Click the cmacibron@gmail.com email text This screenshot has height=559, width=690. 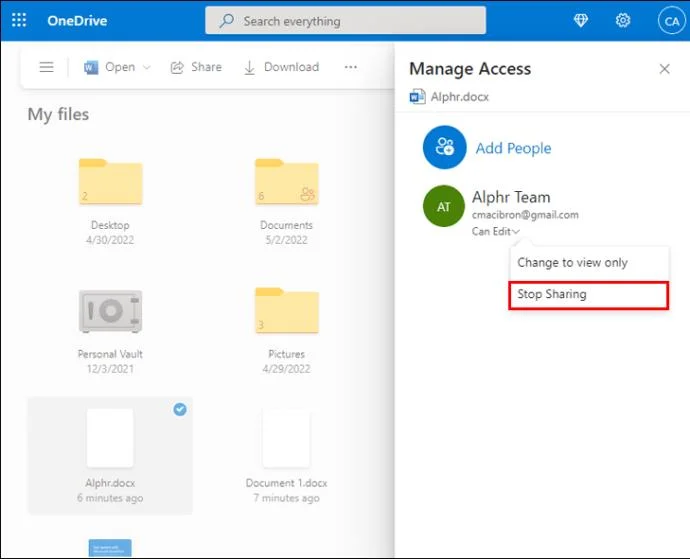coord(525,215)
